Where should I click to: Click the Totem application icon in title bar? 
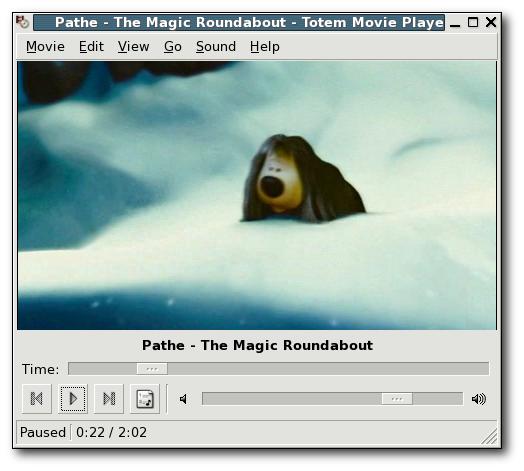coord(23,22)
